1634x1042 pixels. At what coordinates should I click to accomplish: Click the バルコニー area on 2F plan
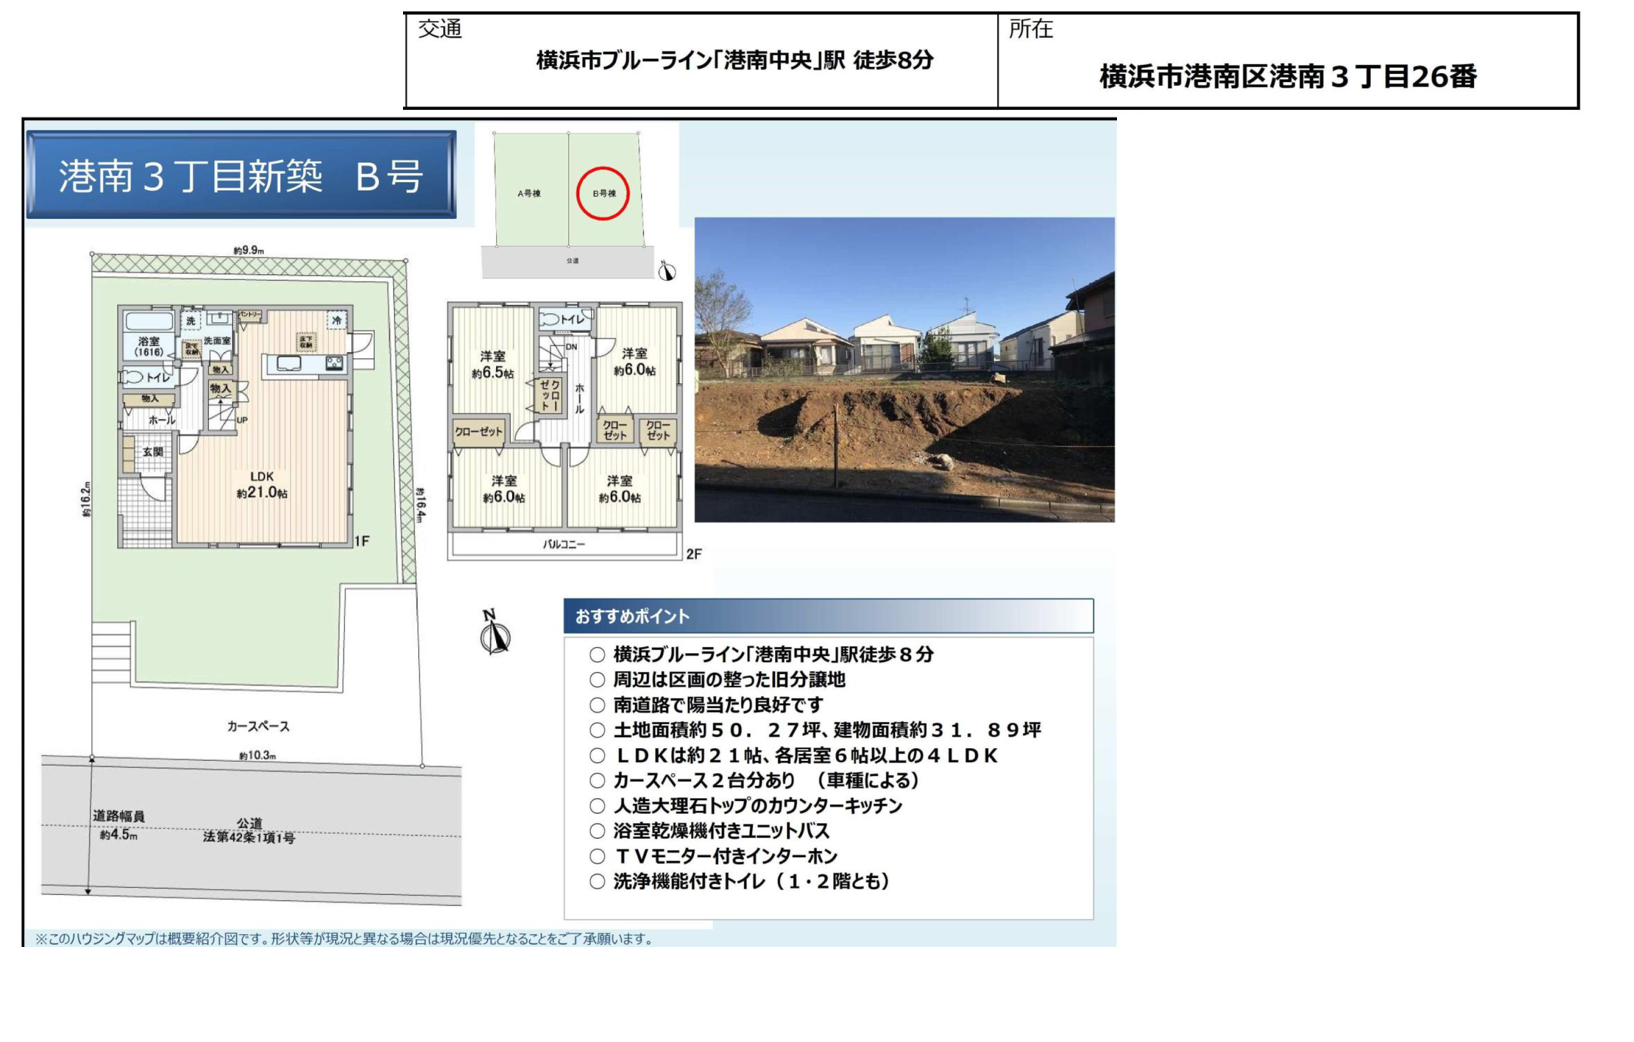(564, 545)
